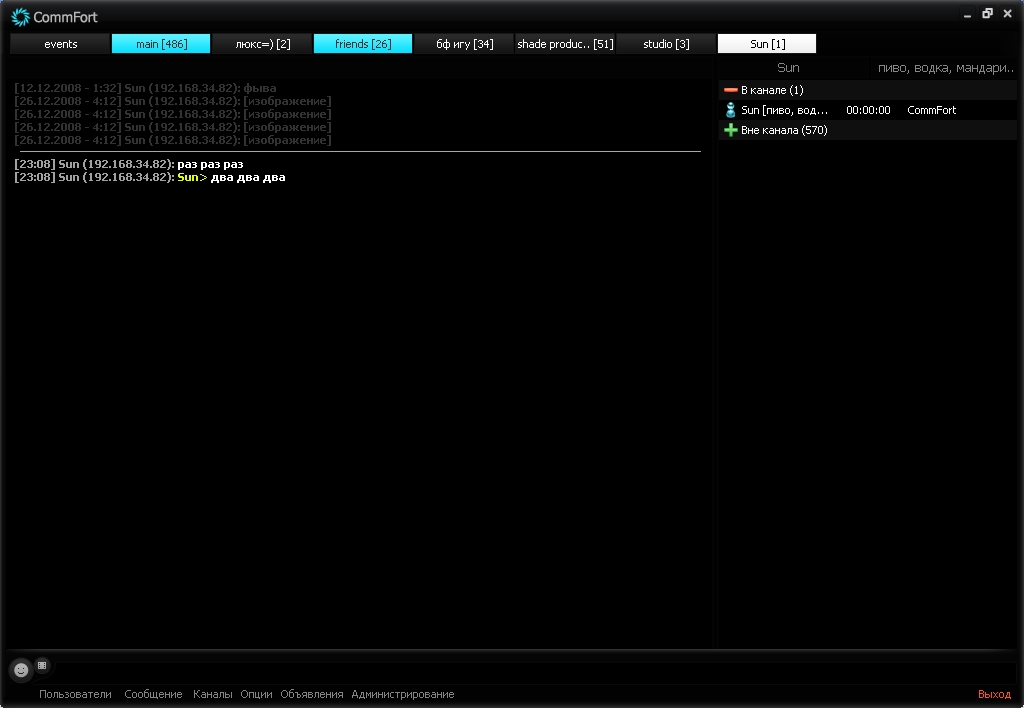This screenshot has height=708, width=1024.
Task: Click the small image insert icon
Action: coord(42,665)
